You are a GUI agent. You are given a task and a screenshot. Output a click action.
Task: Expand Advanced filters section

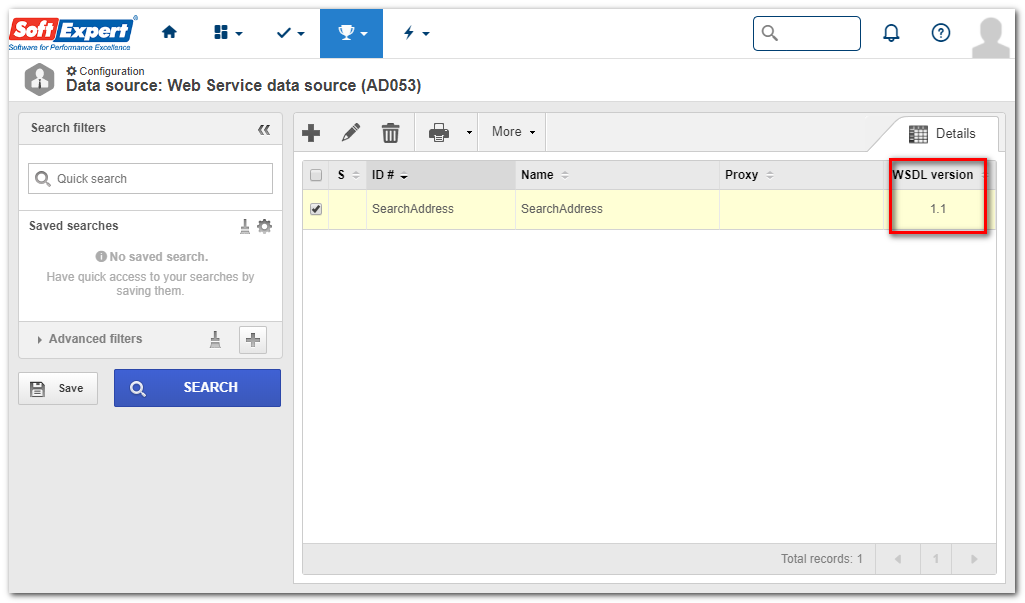[x=90, y=339]
